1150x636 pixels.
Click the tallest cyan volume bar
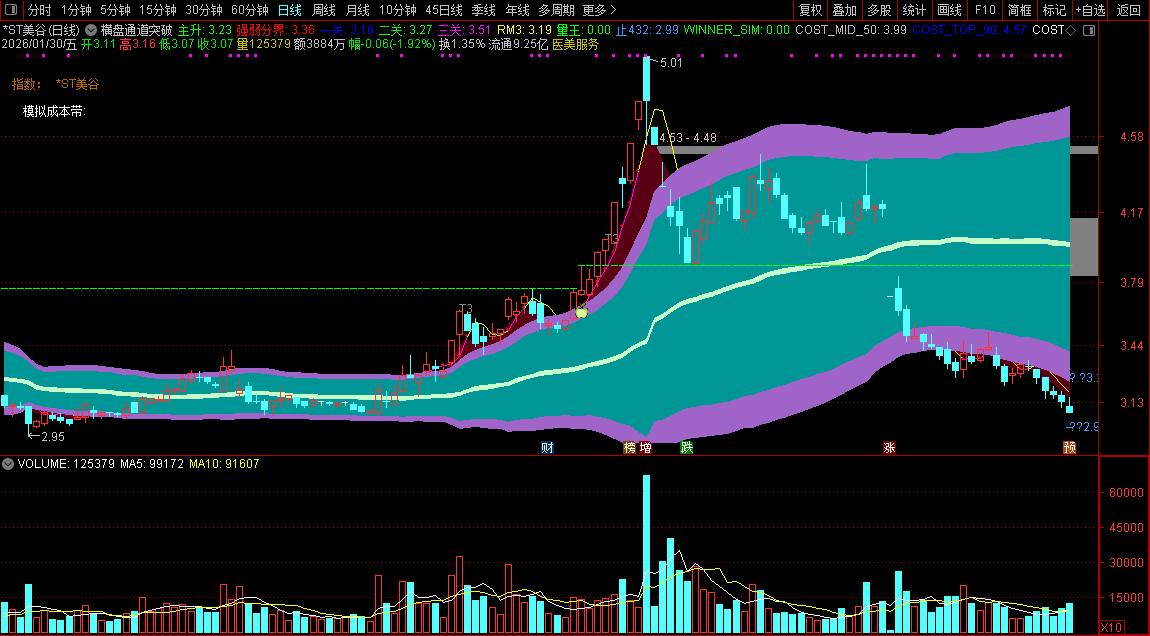click(646, 555)
